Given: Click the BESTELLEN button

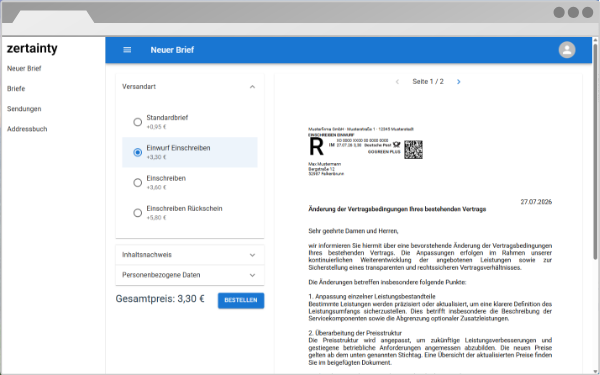Looking at the screenshot, I should [x=241, y=300].
